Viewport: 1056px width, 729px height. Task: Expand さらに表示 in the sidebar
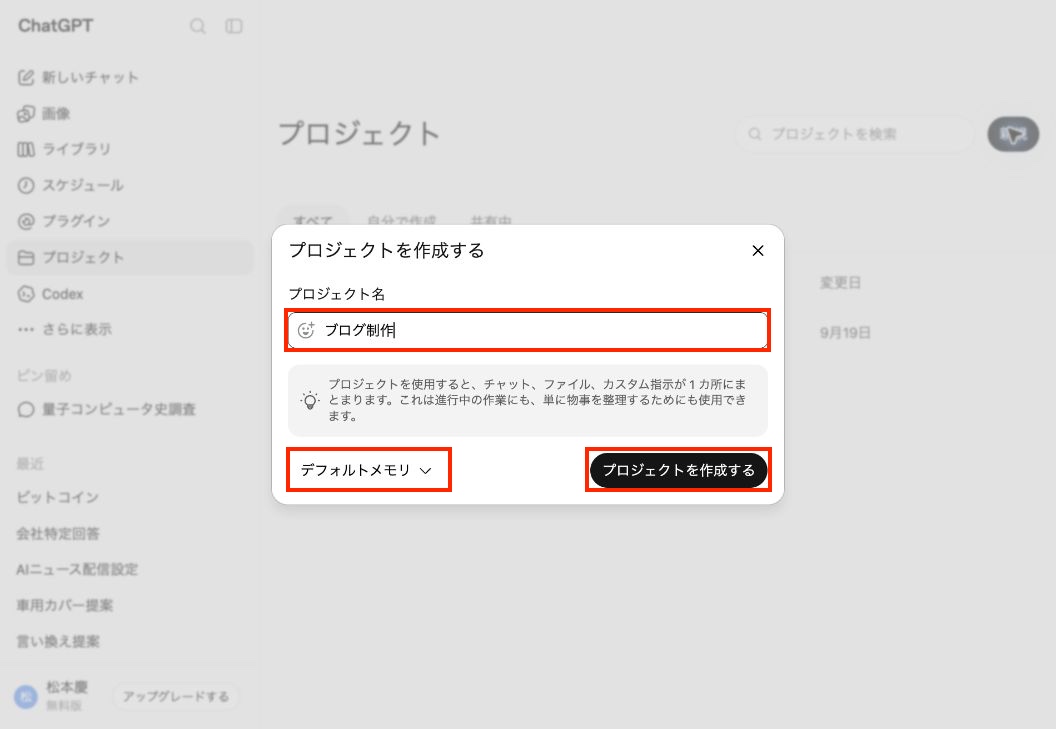click(128, 329)
